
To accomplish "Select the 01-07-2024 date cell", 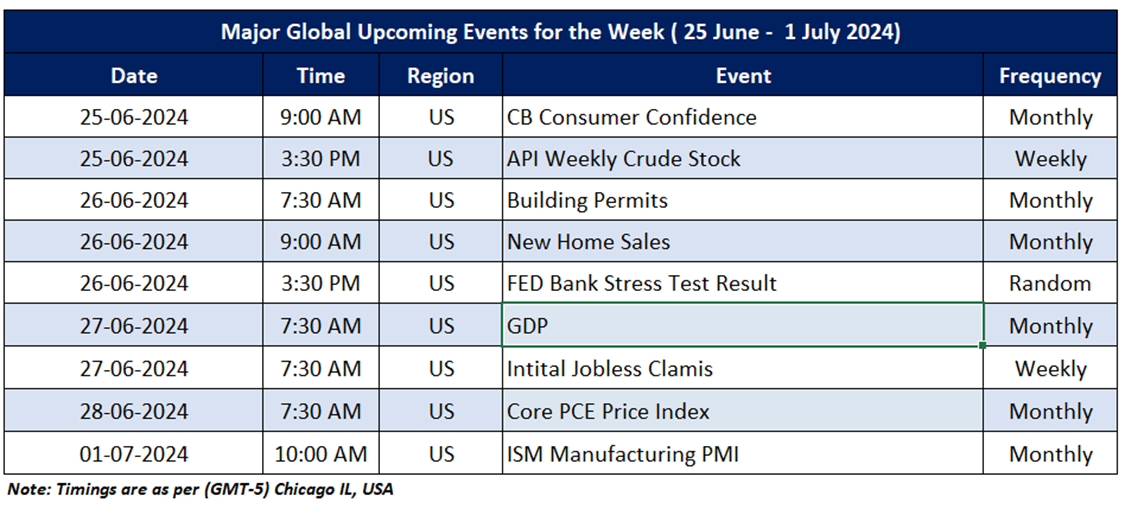I will (x=134, y=454).
